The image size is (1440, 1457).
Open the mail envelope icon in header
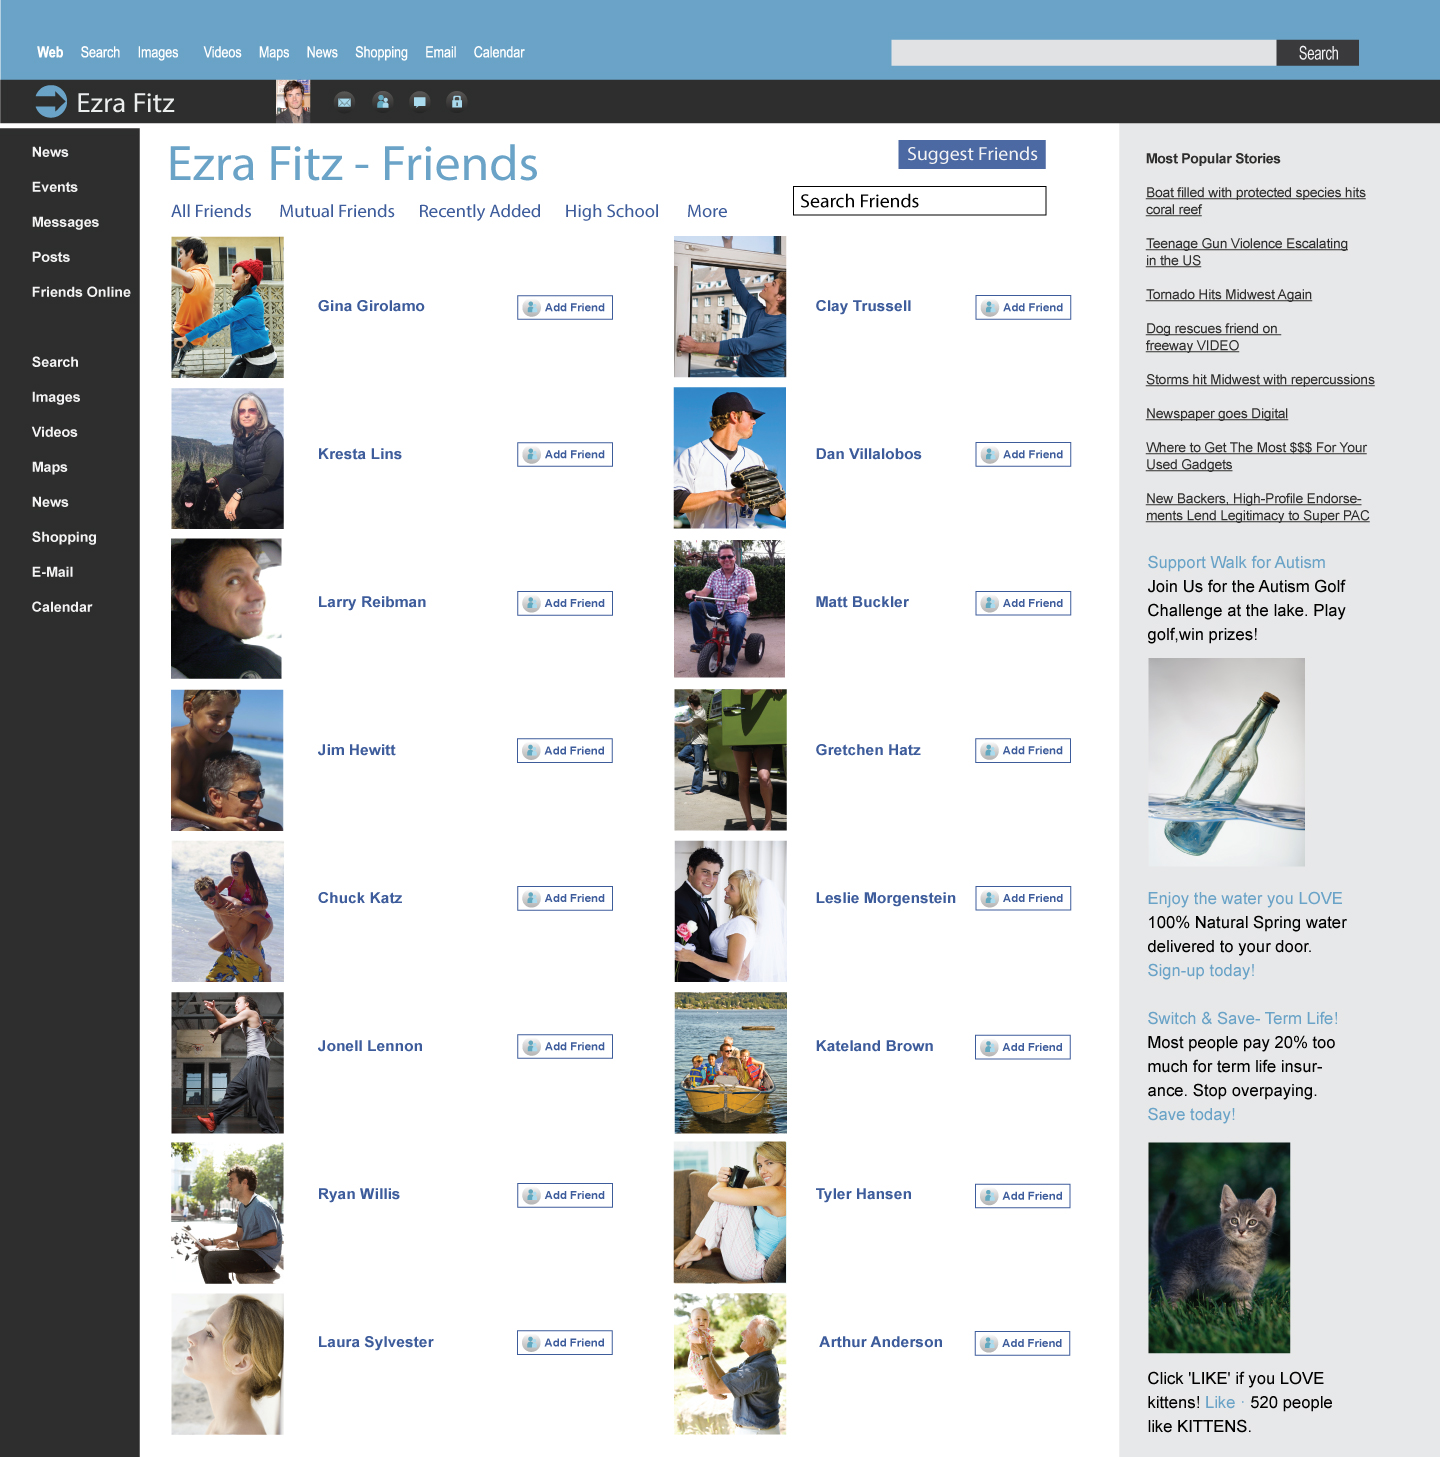point(344,102)
